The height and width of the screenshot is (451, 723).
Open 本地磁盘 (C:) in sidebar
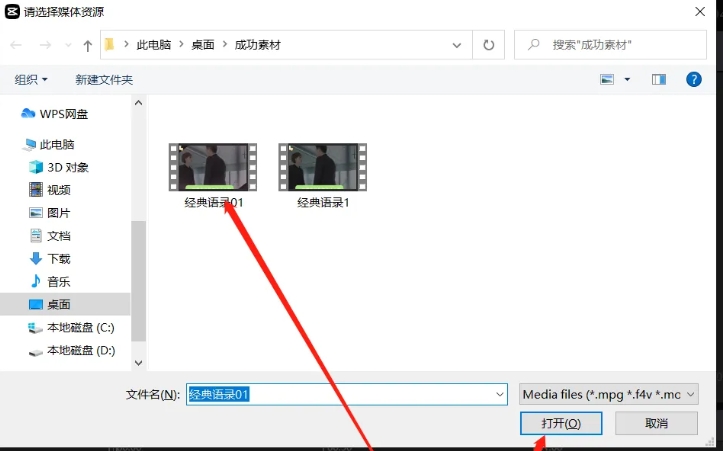point(71,328)
